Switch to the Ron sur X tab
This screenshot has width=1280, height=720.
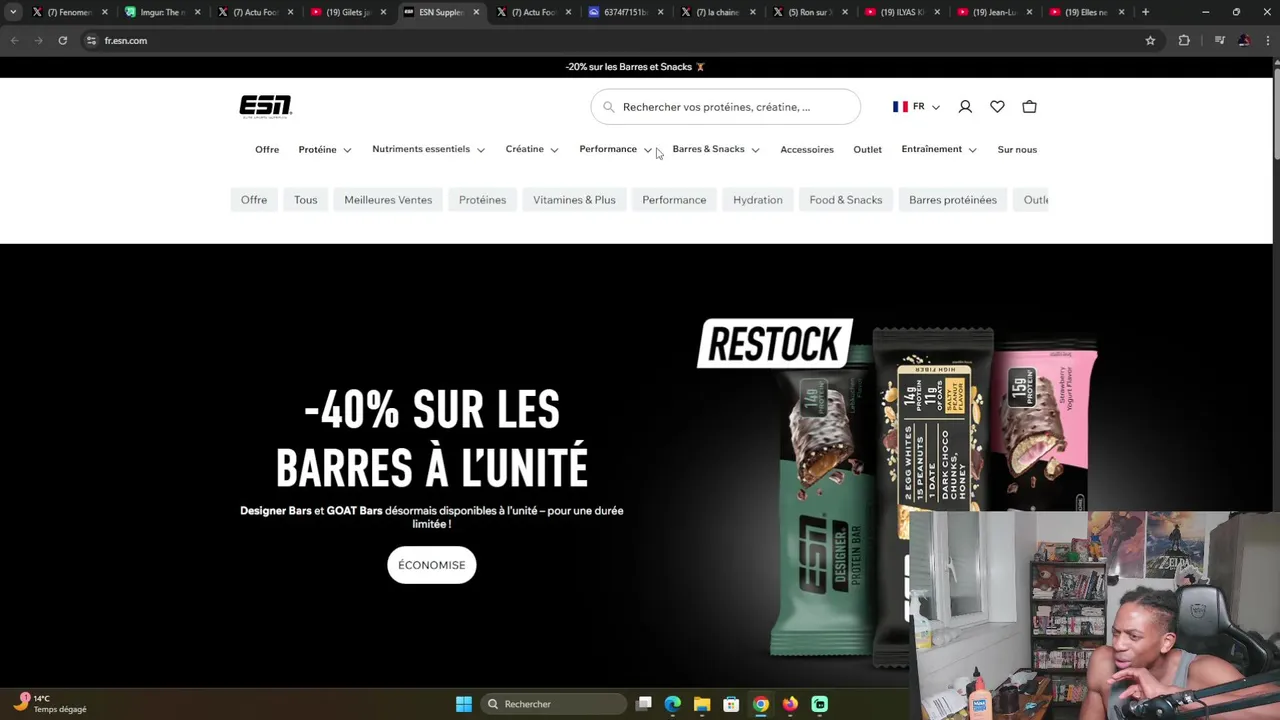[x=809, y=12]
